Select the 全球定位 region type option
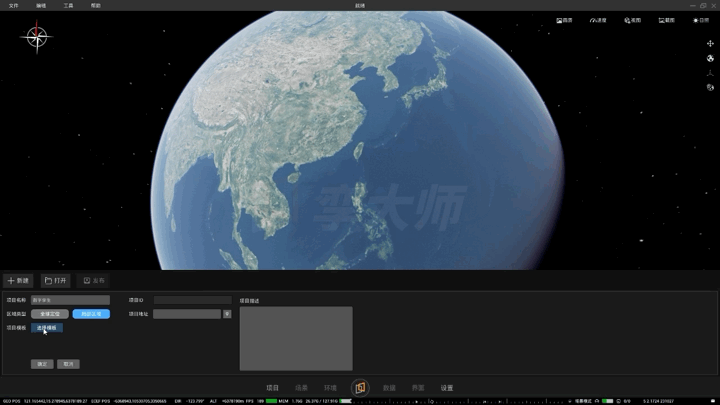 (x=50, y=314)
